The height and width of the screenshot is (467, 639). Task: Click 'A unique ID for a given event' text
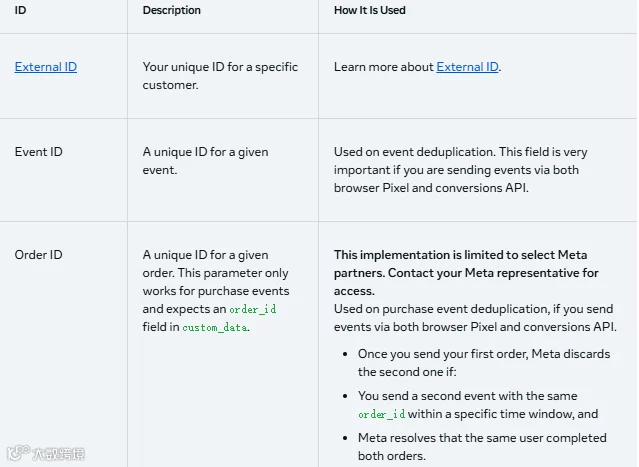205,161
